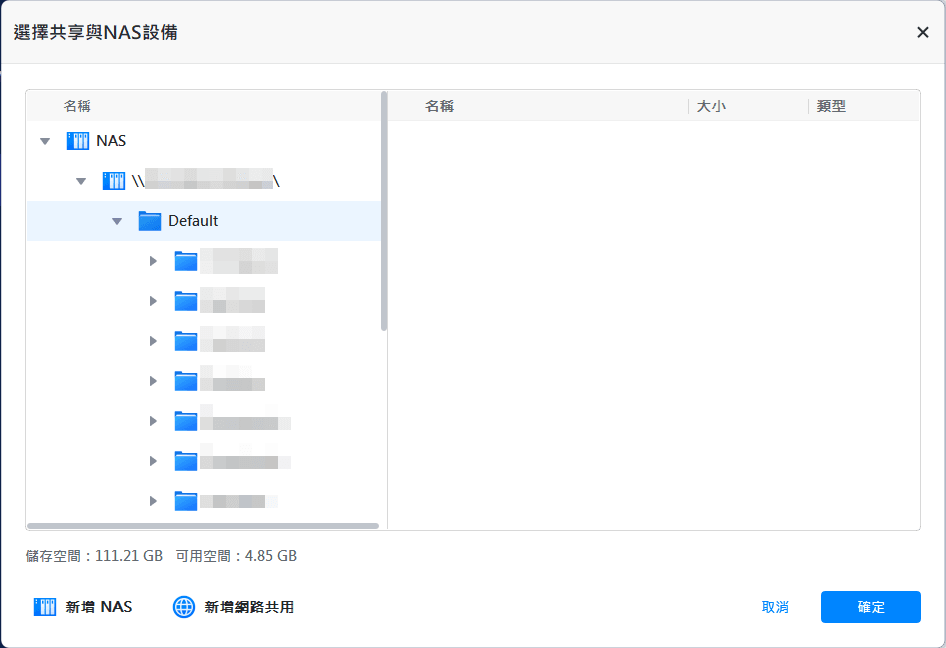This screenshot has height=648, width=946.
Task: Sort by the 類型 column header
Action: [x=831, y=106]
